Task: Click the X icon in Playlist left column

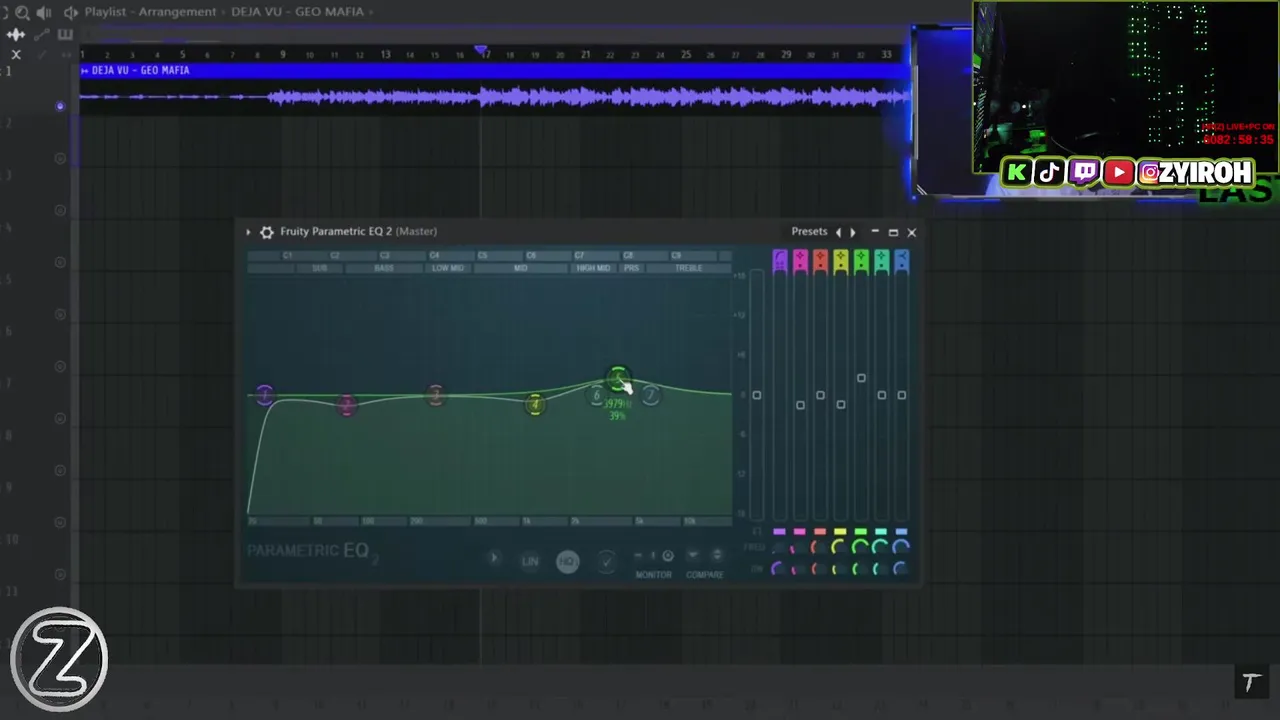Action: click(16, 54)
